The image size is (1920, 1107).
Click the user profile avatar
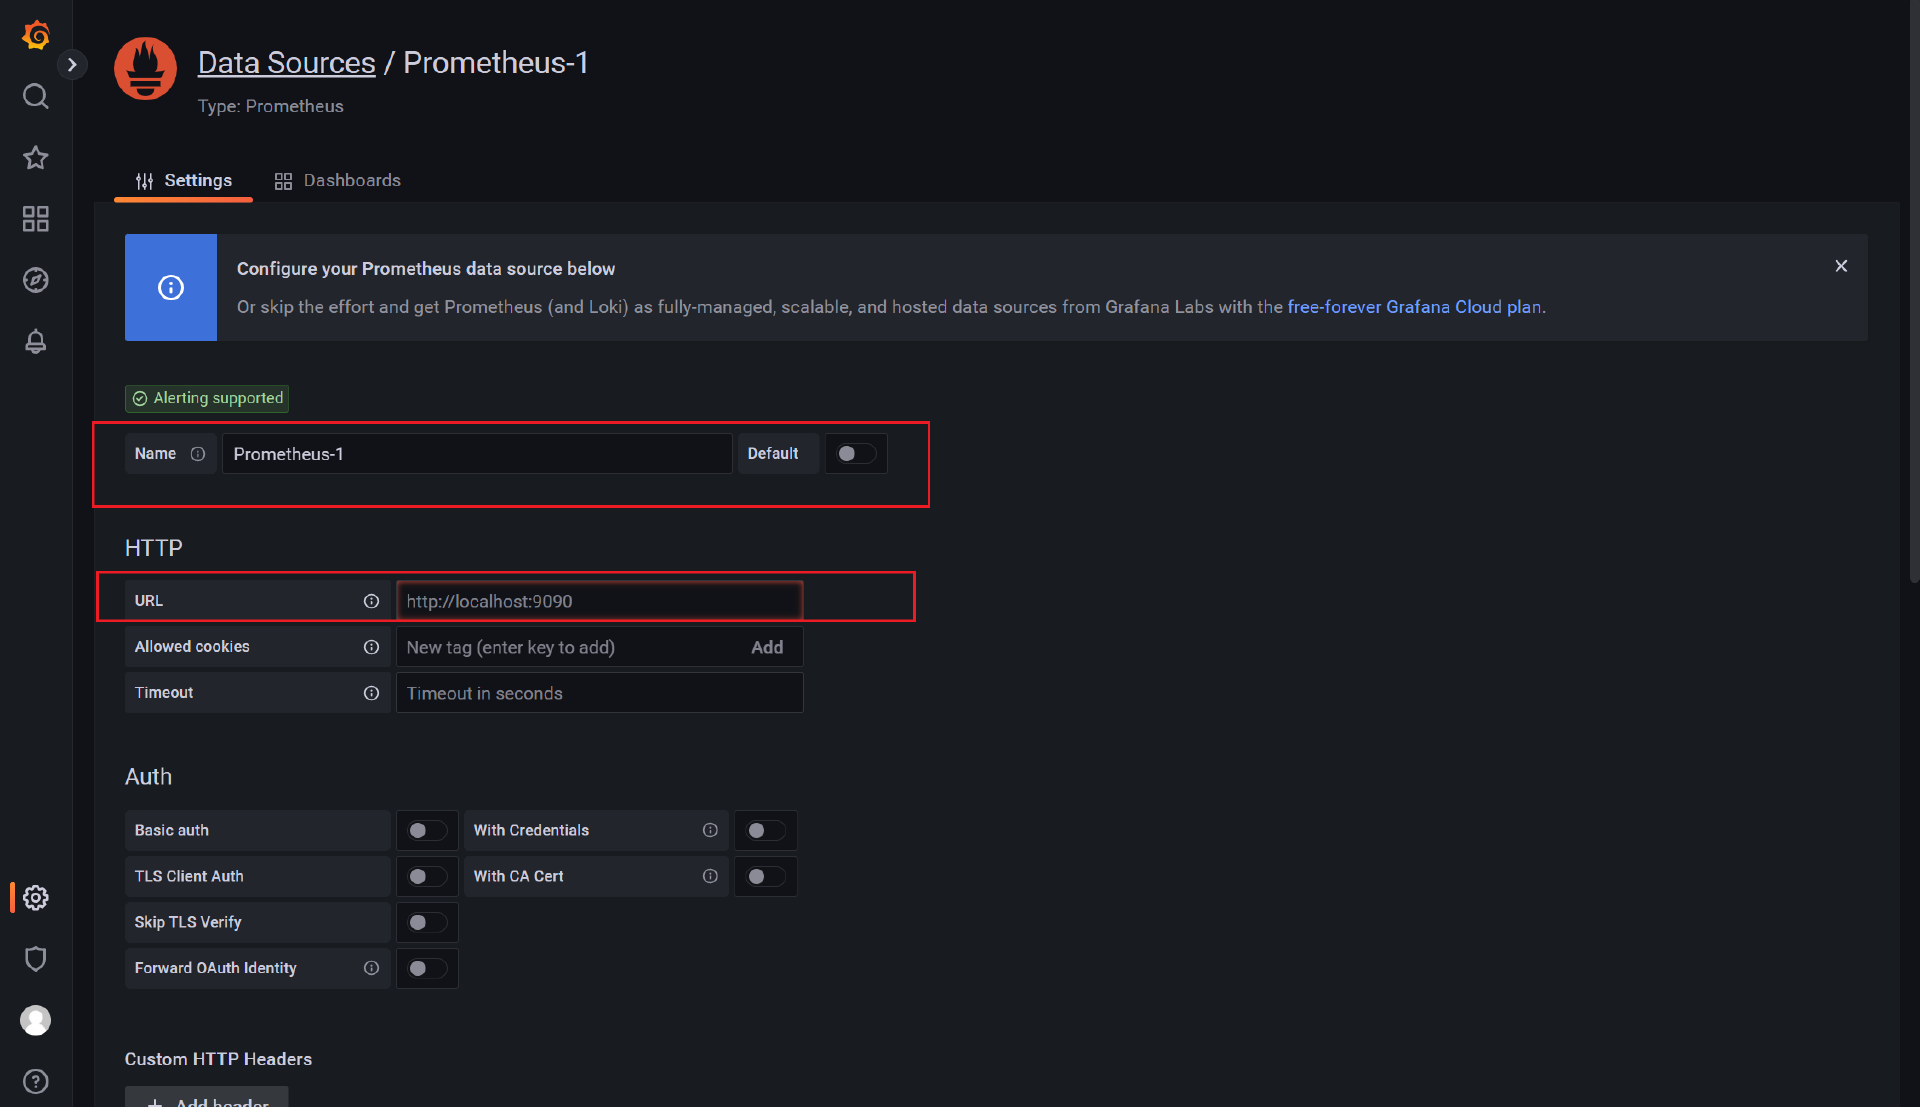pyautogui.click(x=36, y=1020)
